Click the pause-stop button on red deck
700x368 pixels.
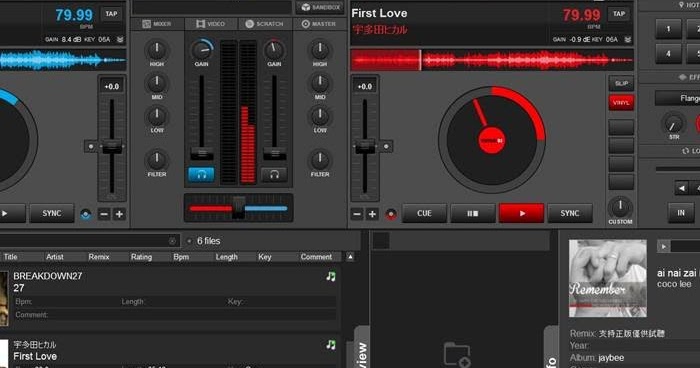[x=473, y=213]
